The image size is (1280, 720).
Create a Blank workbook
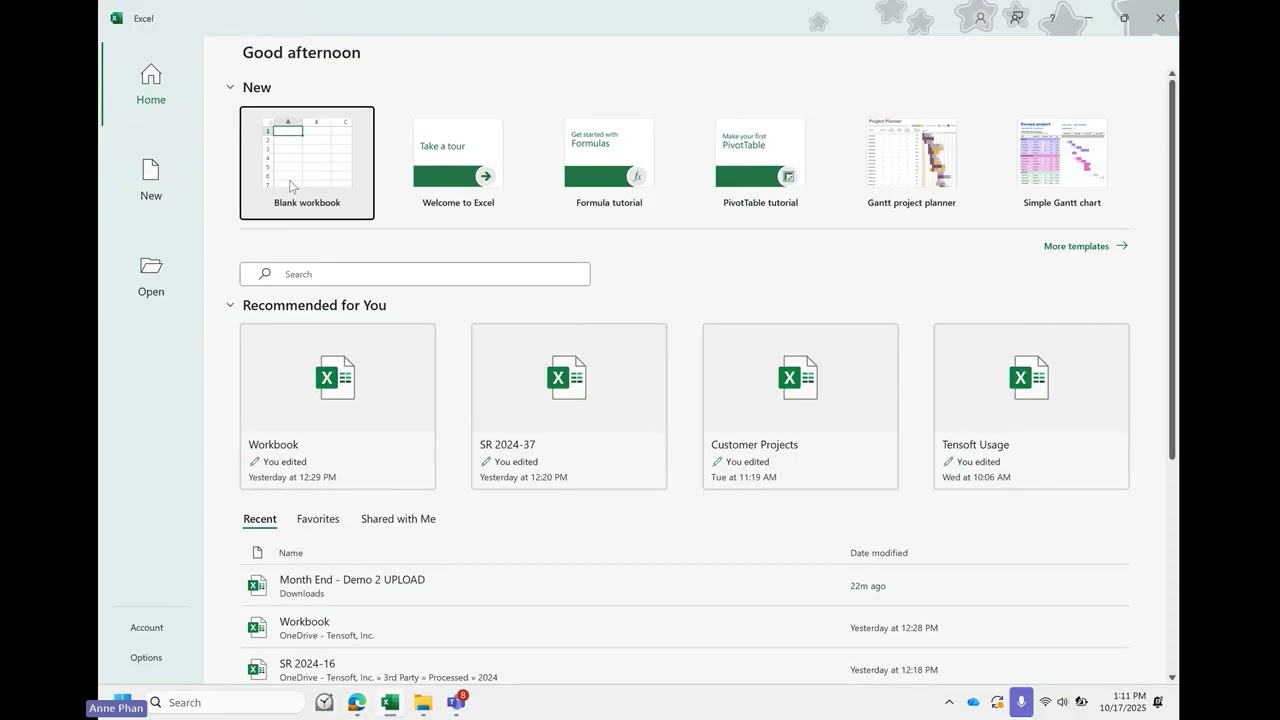click(x=307, y=163)
